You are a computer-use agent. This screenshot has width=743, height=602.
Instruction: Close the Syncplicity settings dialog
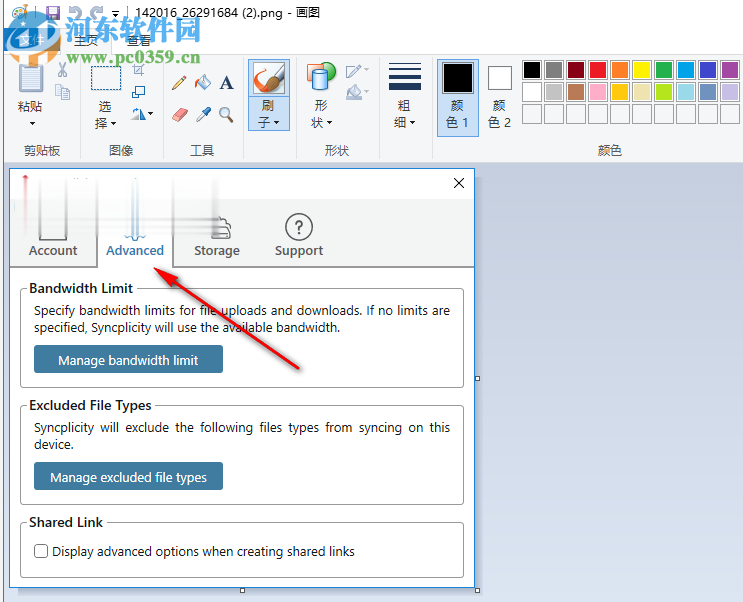pos(459,183)
